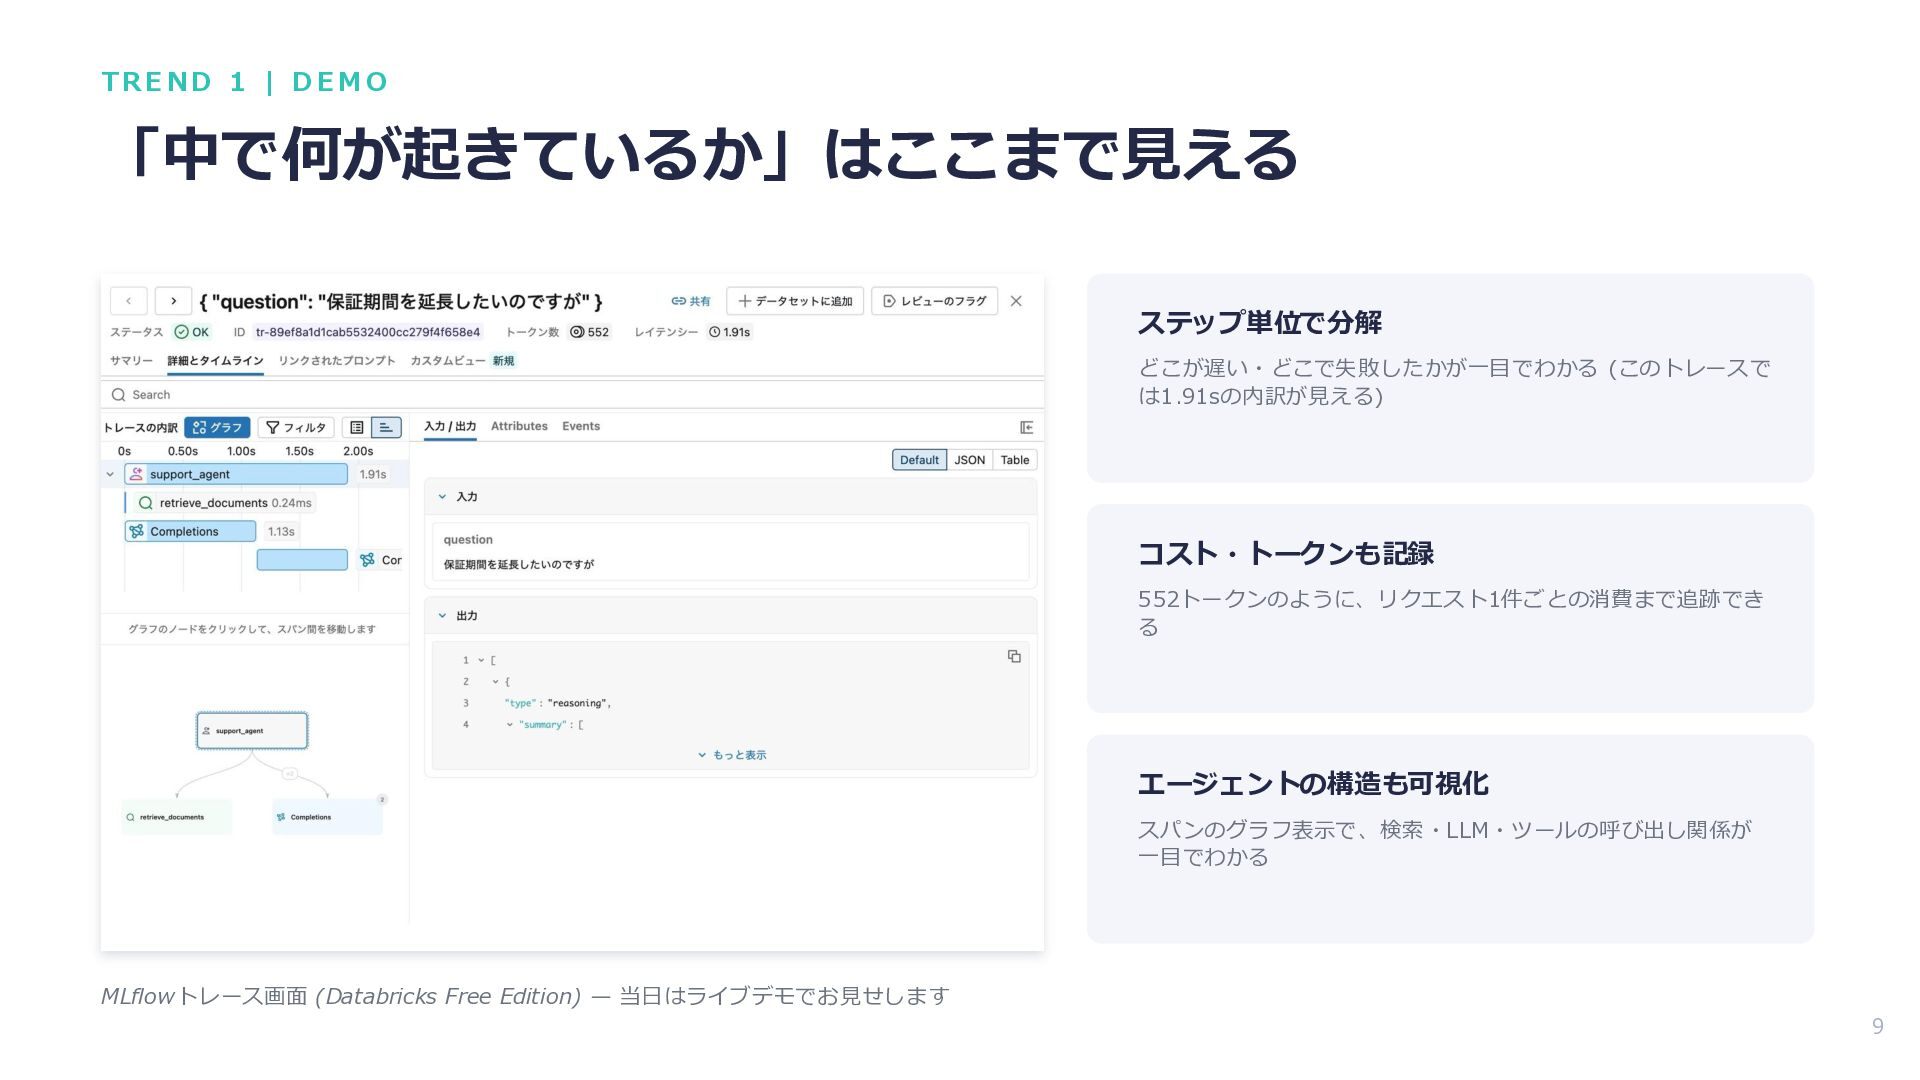Toggle the グラフ view button
Image resolution: width=1920 pixels, height=1080 pixels.
[217, 428]
